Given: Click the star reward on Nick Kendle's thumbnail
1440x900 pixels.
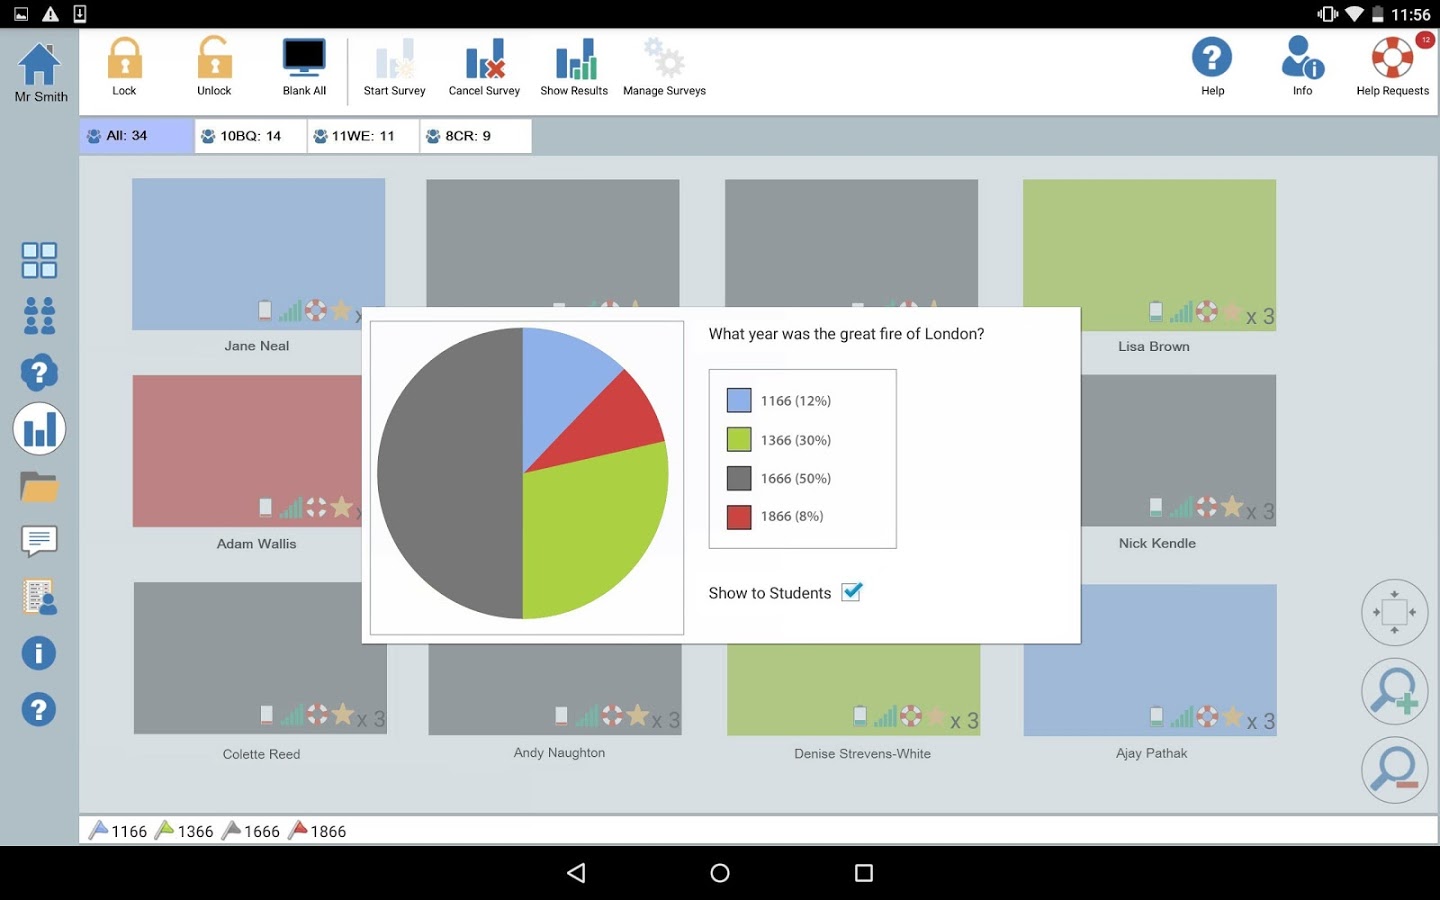Looking at the screenshot, I should 1232,507.
